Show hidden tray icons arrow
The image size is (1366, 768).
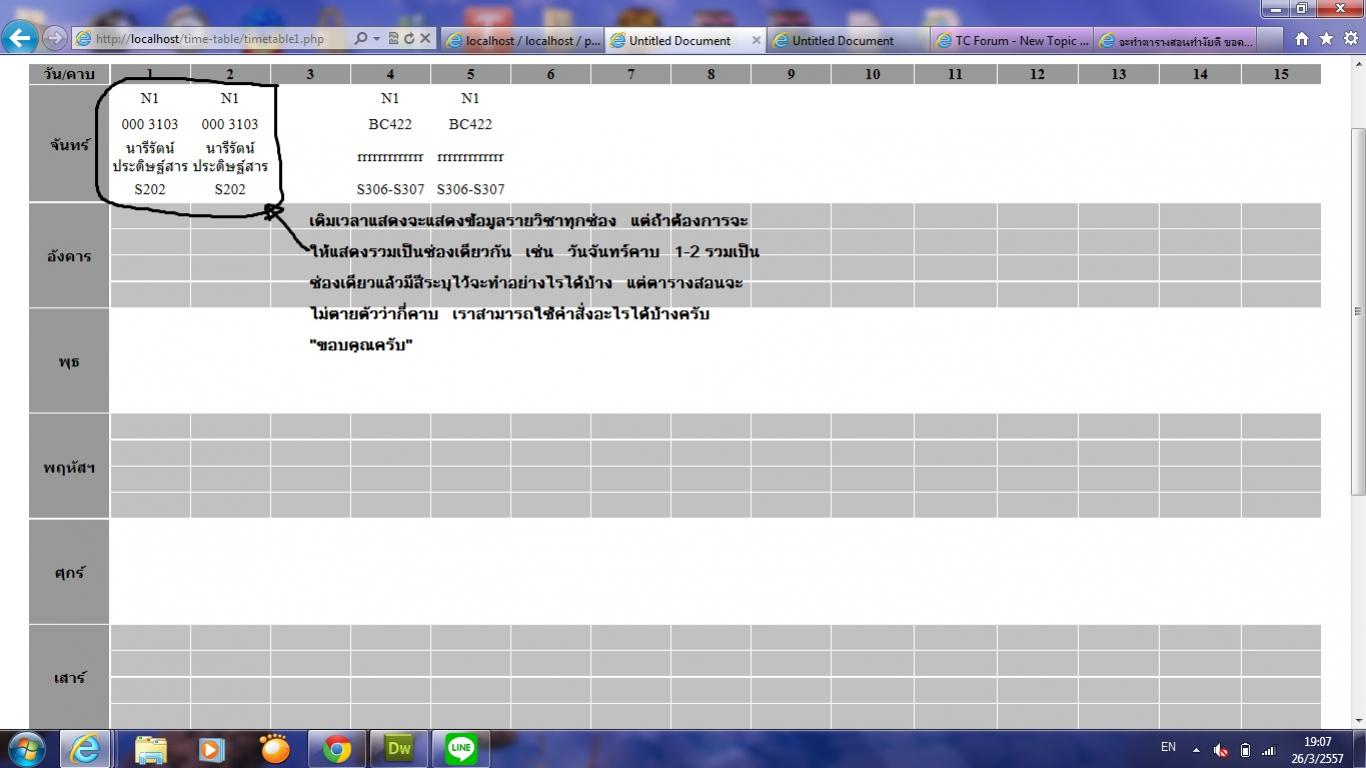1196,749
